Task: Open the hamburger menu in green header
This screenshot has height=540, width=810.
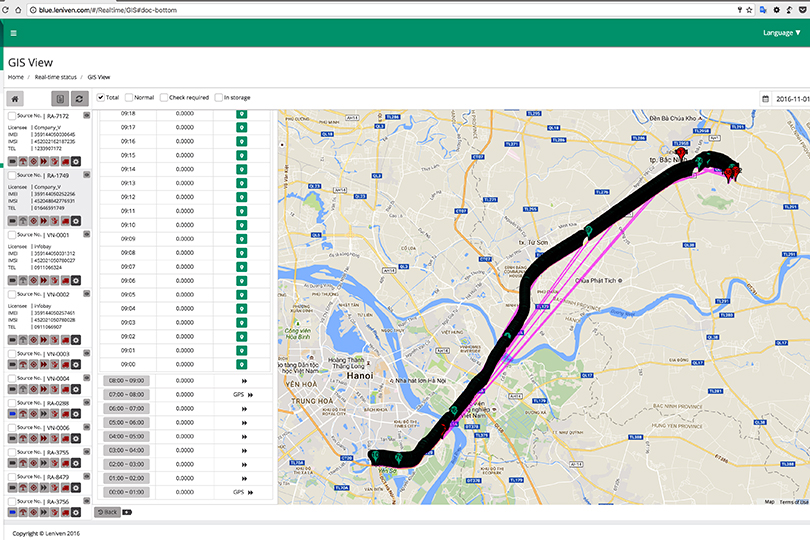Action: point(13,33)
